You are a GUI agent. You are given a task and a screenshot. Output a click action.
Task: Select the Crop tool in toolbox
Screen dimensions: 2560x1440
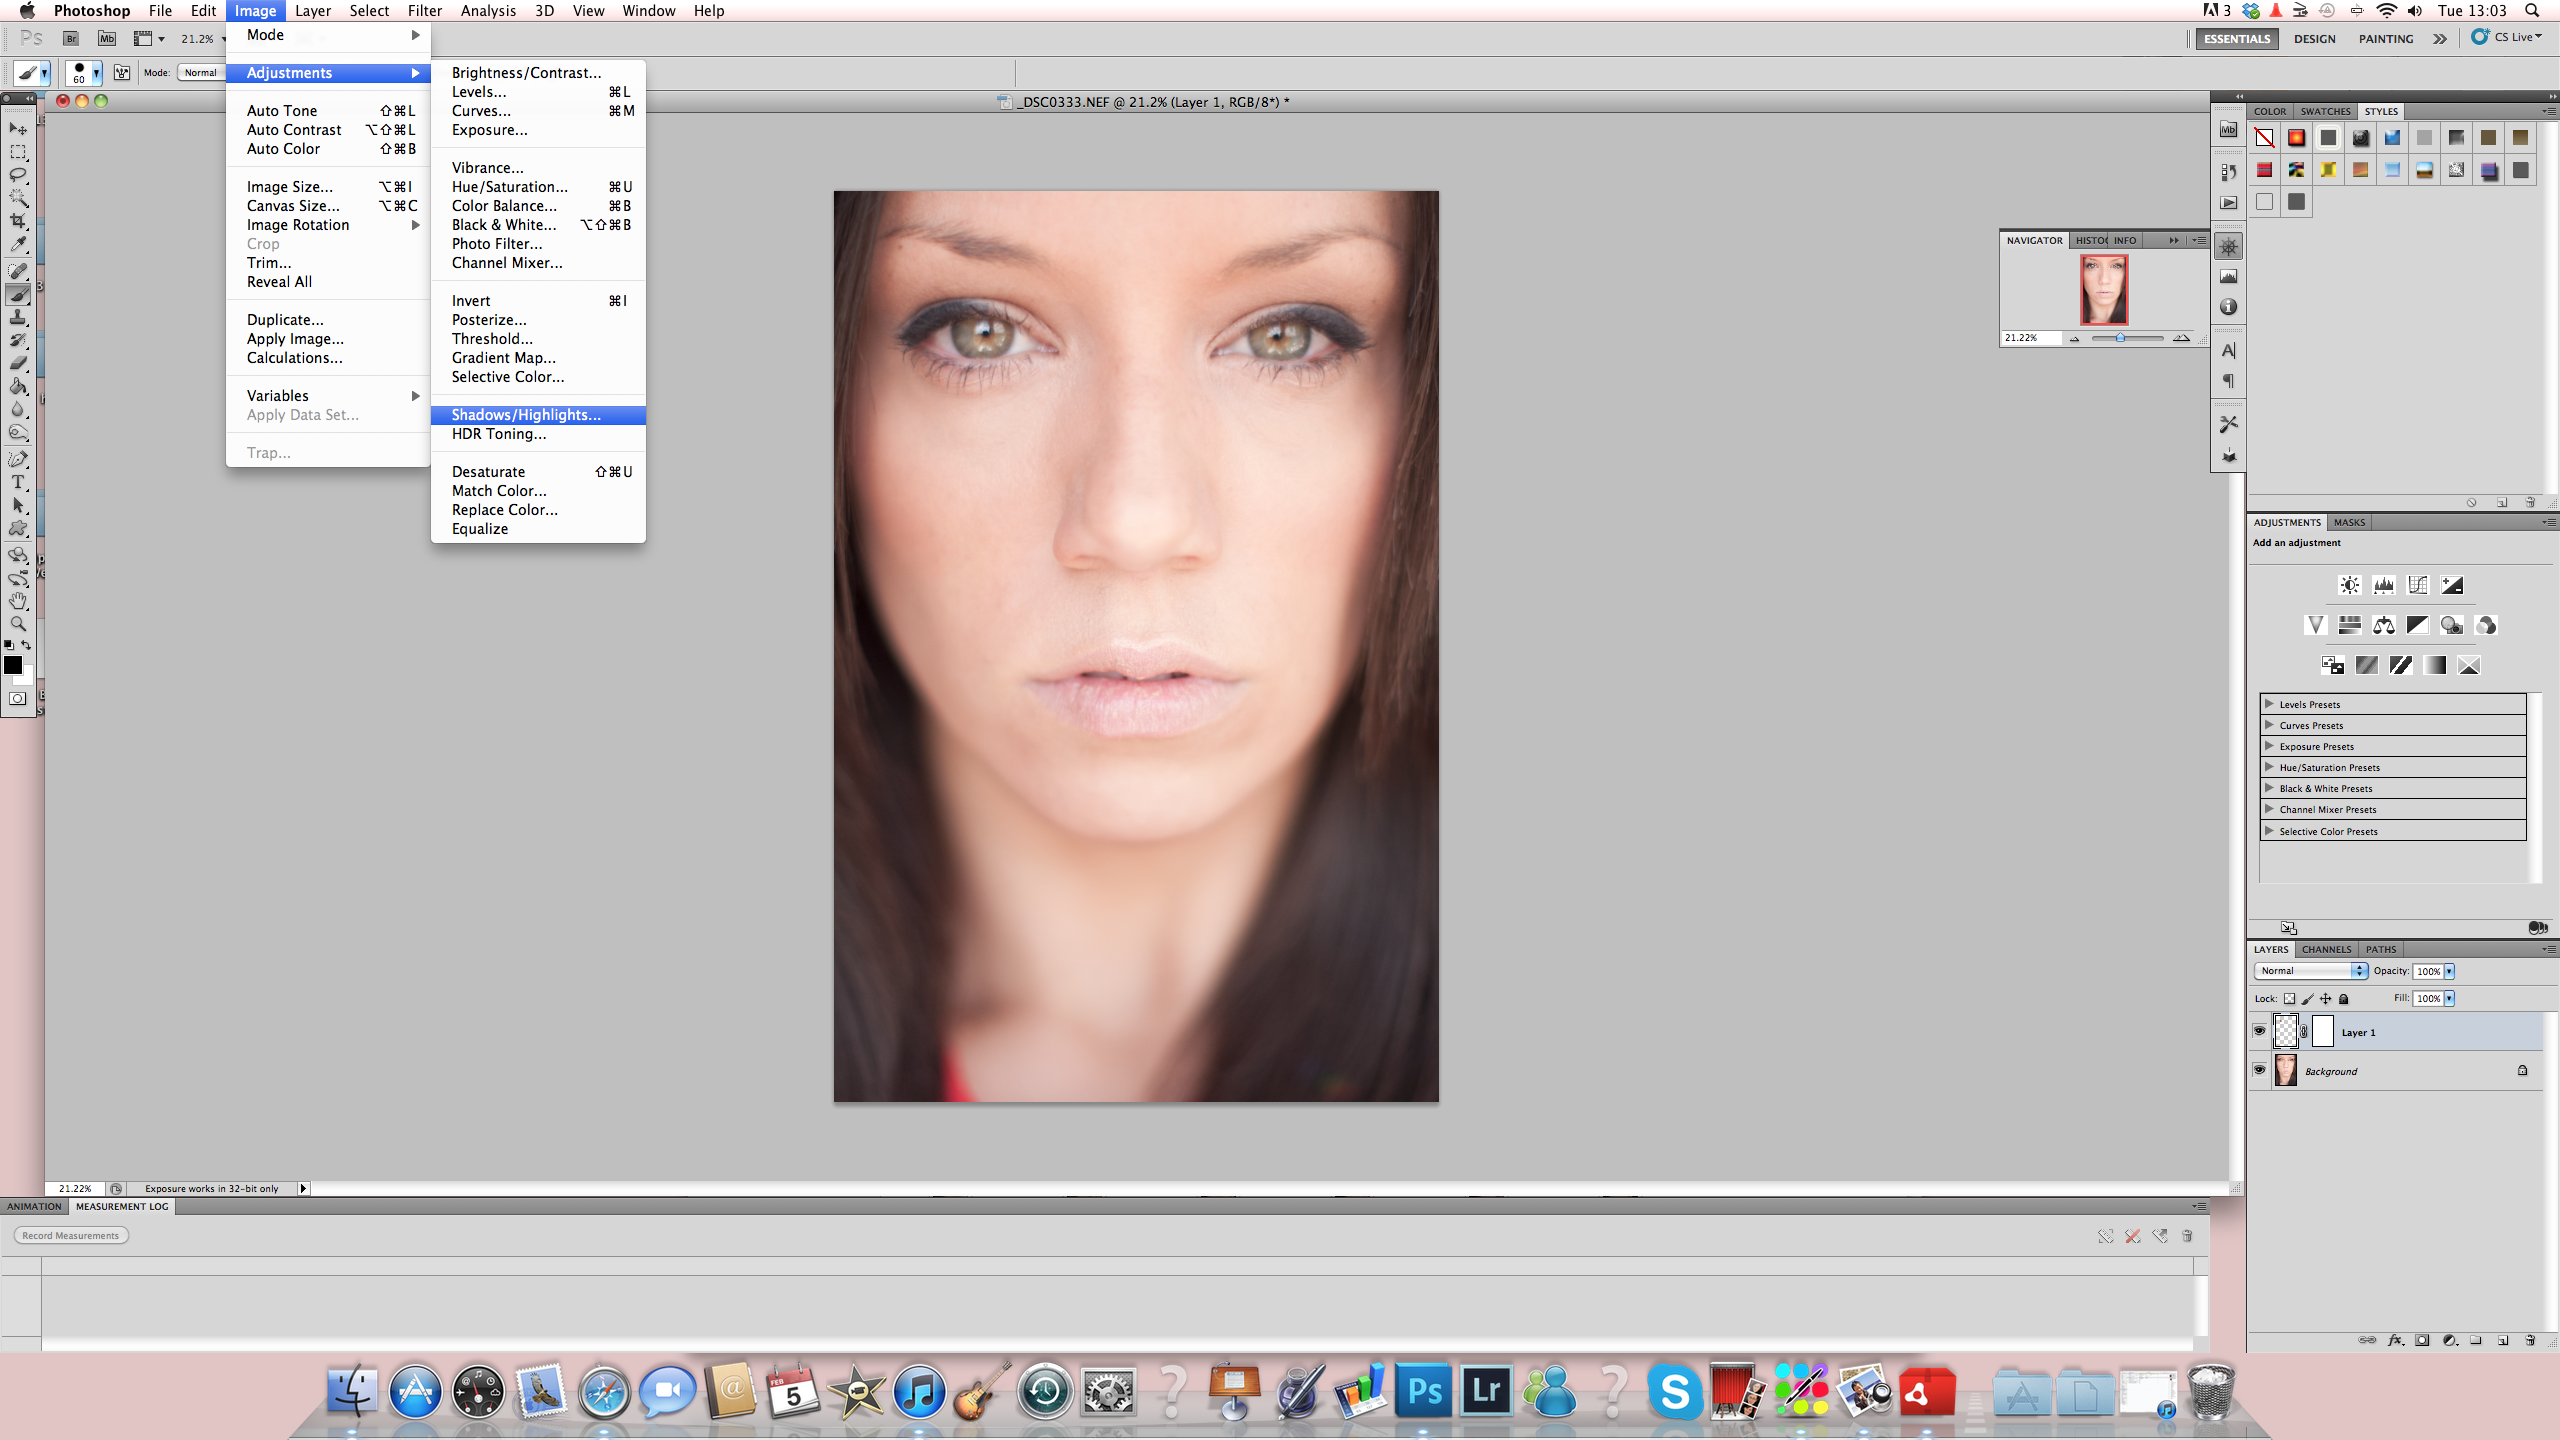(x=18, y=221)
